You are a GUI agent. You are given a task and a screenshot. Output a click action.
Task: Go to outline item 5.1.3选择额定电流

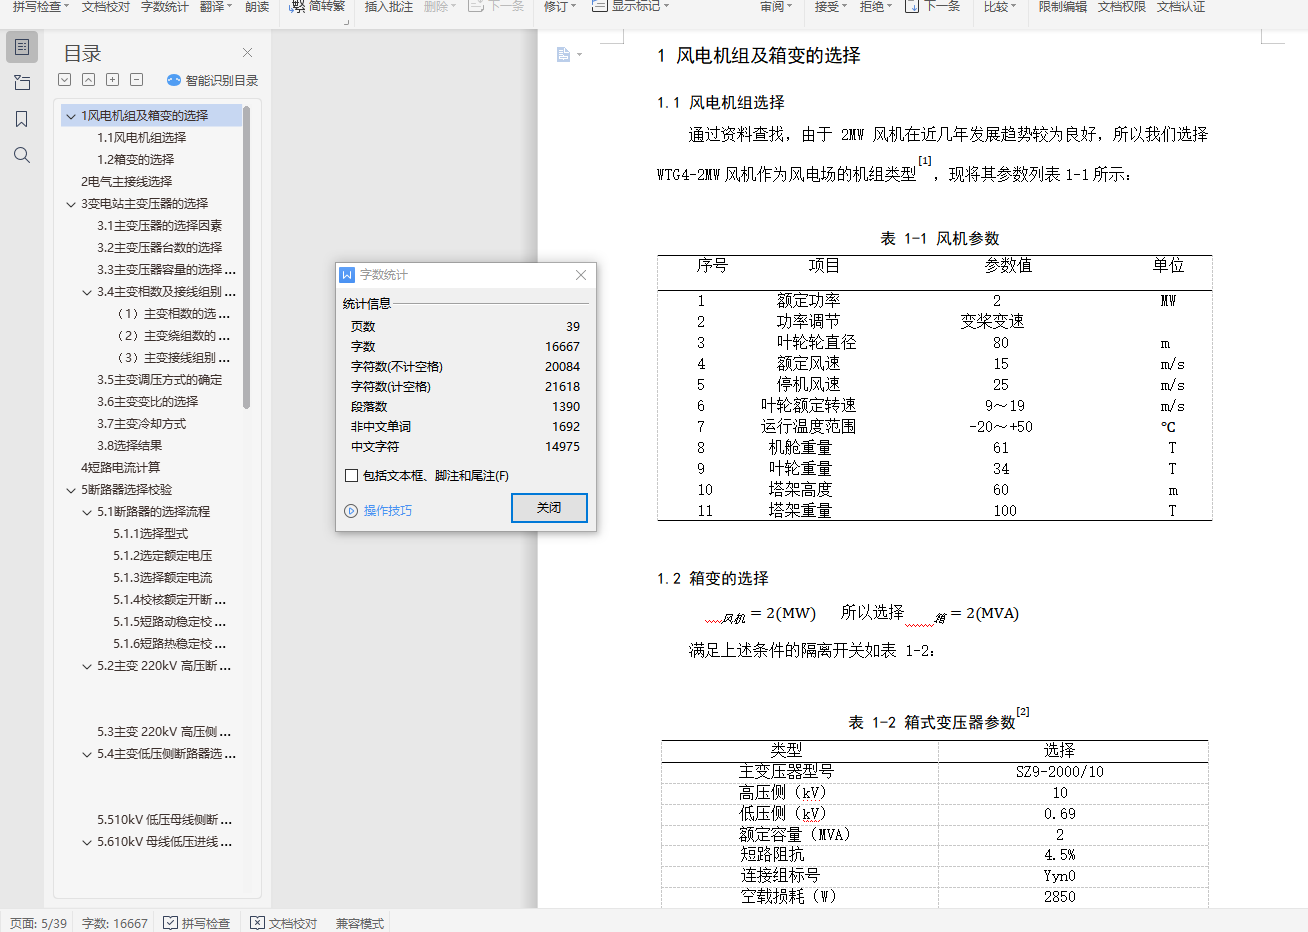tap(162, 578)
